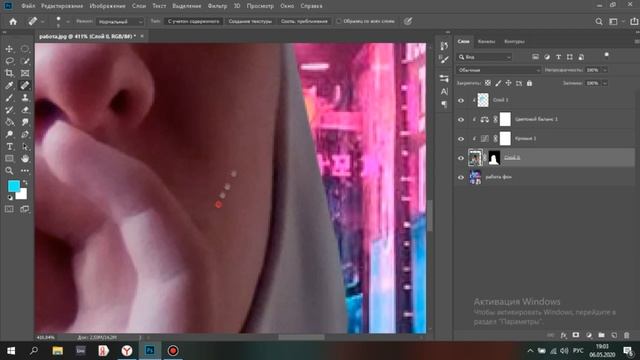Open the Layers panel menu
Image resolution: width=640 pixels, height=360 pixels.
pos(636,42)
